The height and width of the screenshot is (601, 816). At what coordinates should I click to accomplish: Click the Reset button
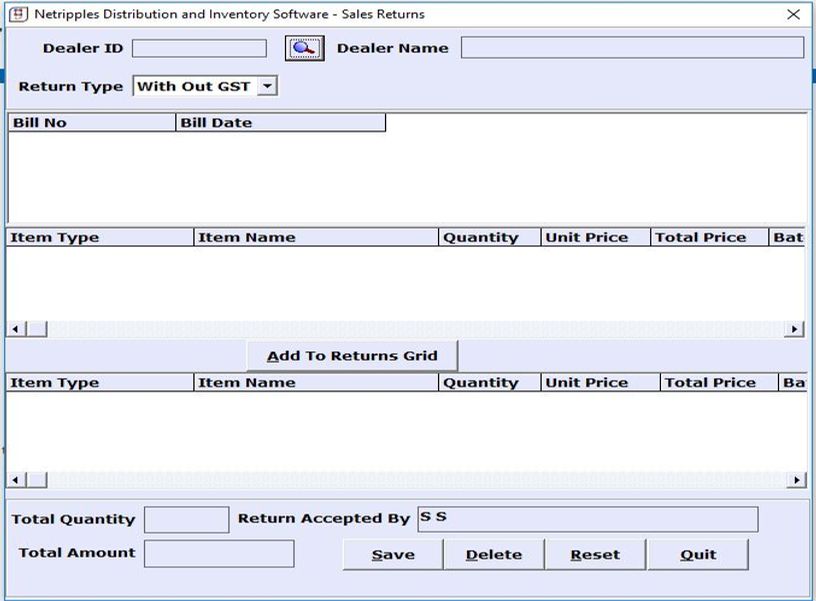pos(595,555)
